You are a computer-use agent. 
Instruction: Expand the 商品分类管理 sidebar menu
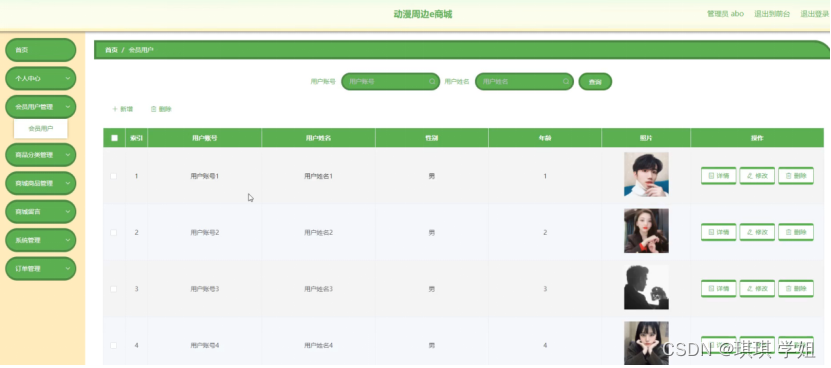tap(41, 155)
